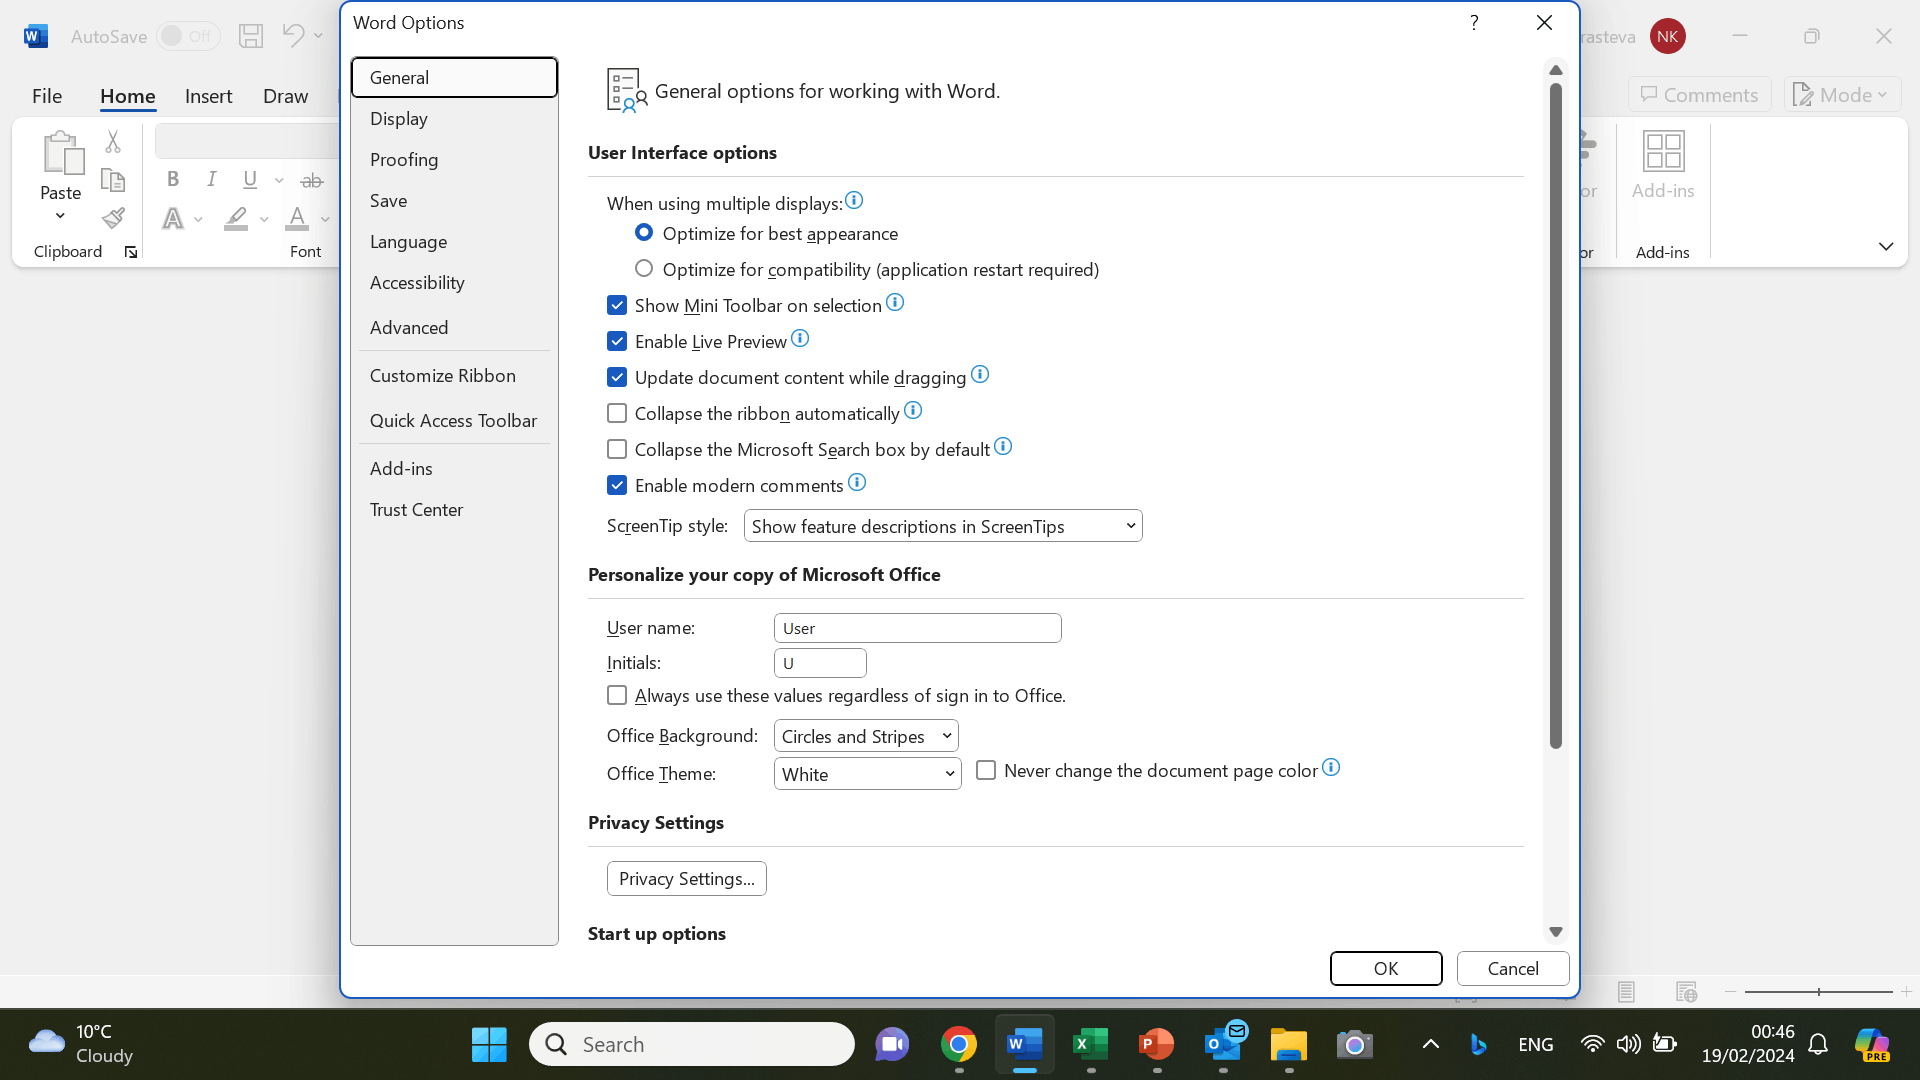Viewport: 1920px width, 1080px height.
Task: Click the Cut scissors icon in Word ribbon
Action: pyautogui.click(x=113, y=142)
